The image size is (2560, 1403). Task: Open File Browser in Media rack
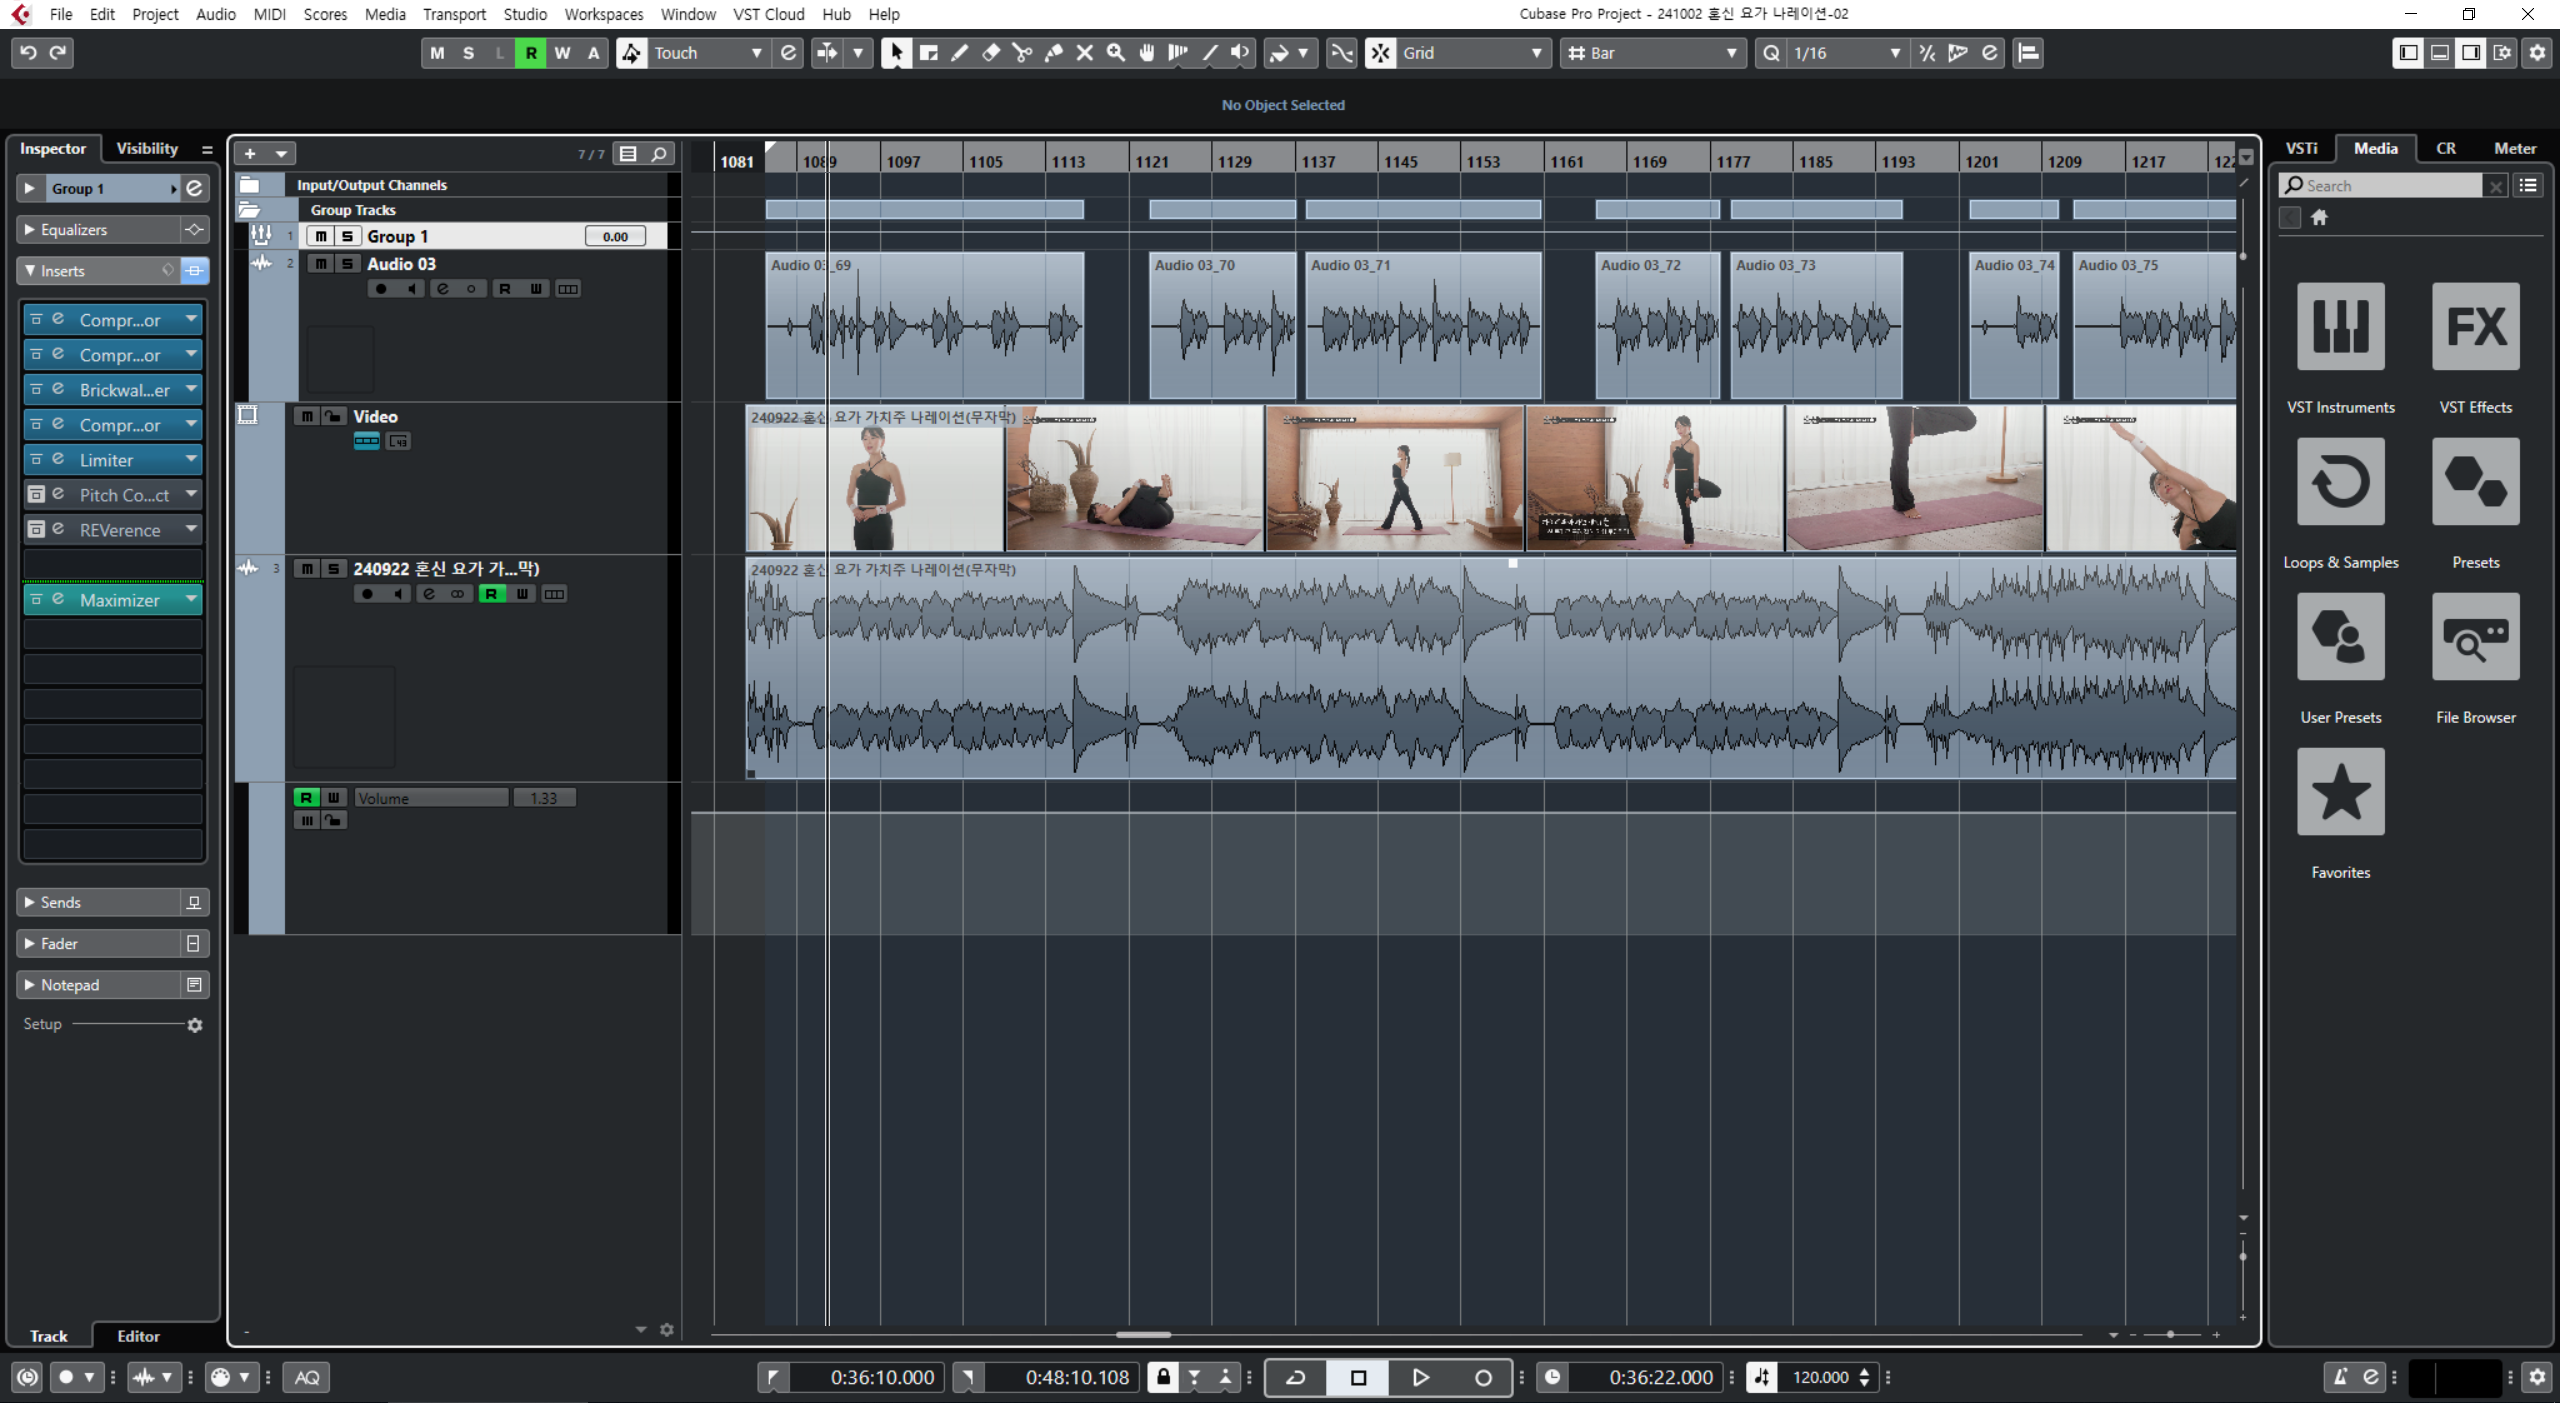(2475, 637)
